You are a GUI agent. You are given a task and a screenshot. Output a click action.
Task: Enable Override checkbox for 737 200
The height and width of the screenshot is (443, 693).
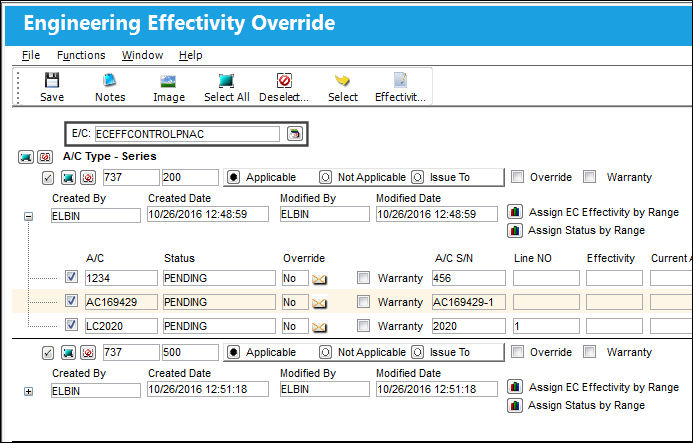pos(517,177)
